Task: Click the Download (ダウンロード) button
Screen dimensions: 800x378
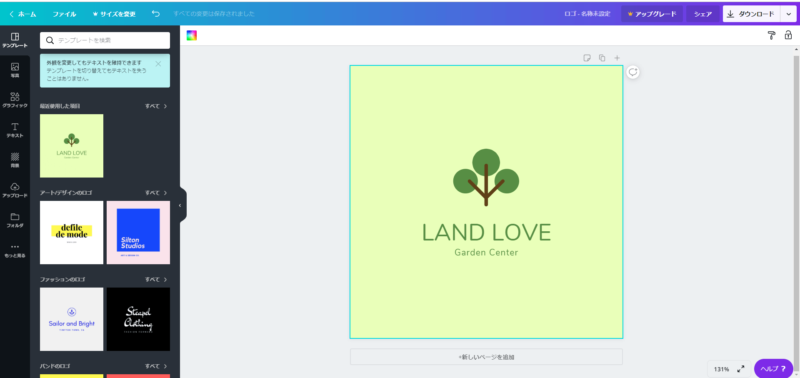Action: click(752, 14)
